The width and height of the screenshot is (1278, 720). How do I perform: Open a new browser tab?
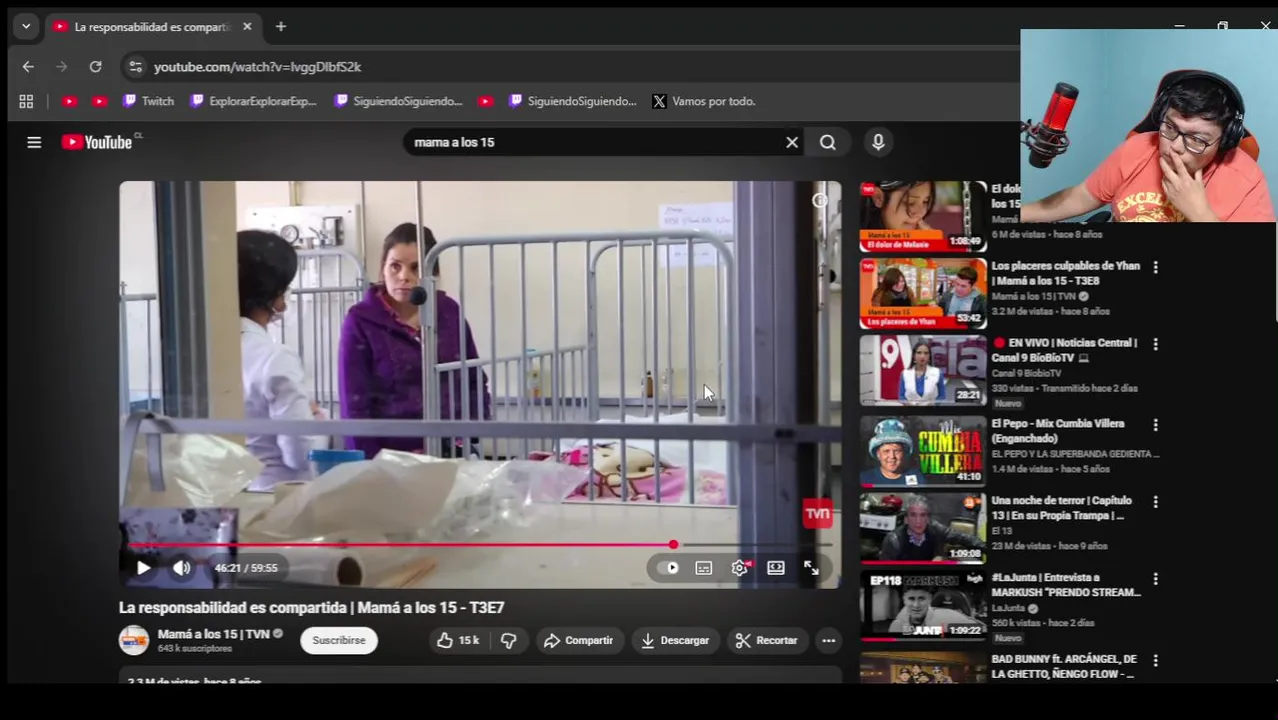click(281, 27)
